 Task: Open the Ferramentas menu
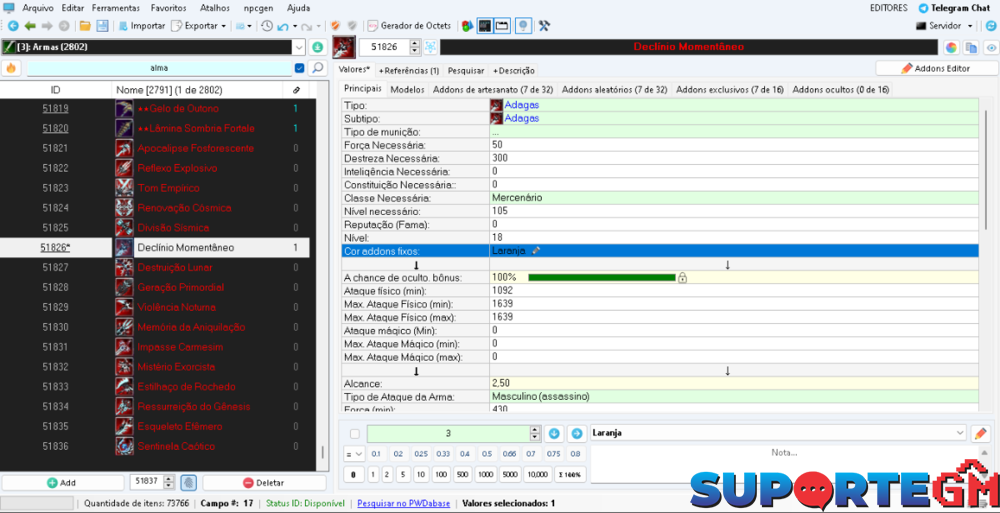pyautogui.click(x=115, y=7)
